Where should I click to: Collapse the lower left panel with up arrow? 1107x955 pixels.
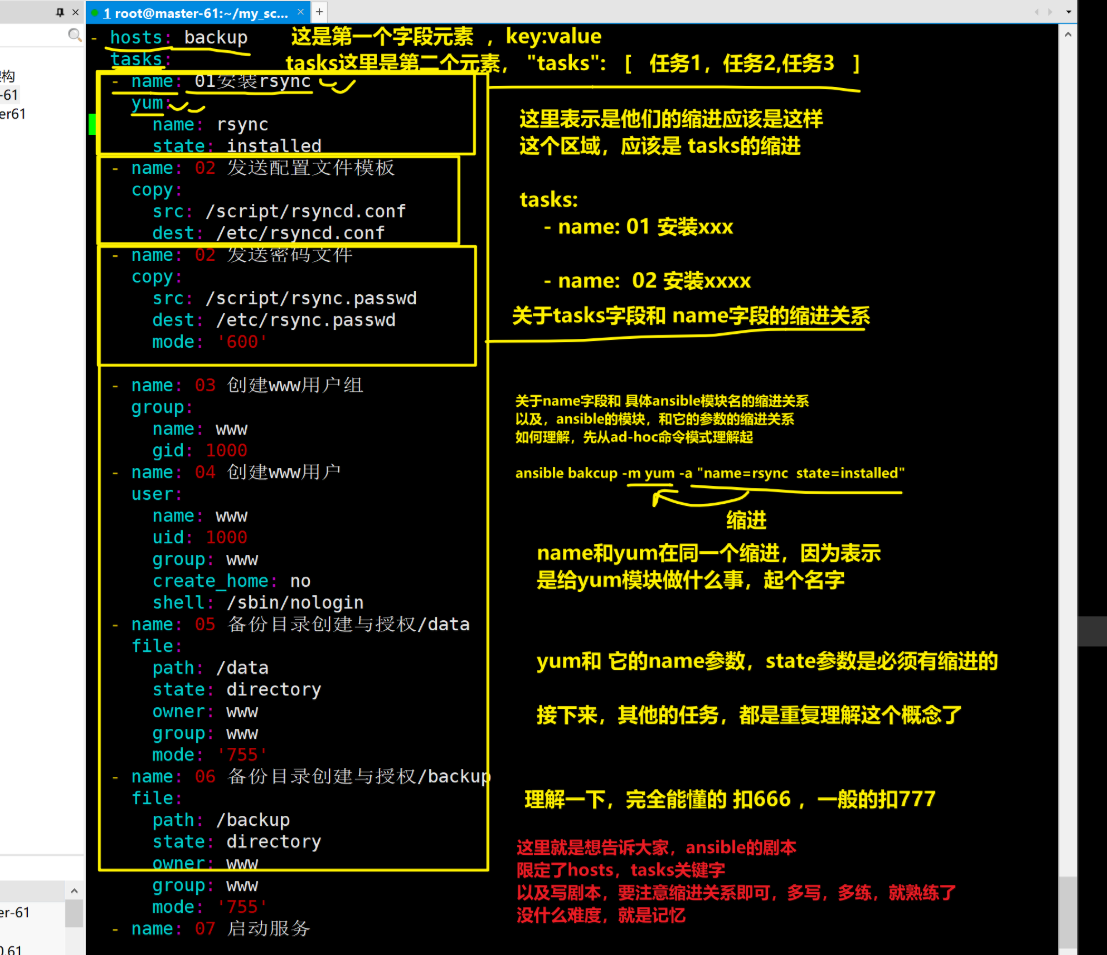(x=74, y=891)
